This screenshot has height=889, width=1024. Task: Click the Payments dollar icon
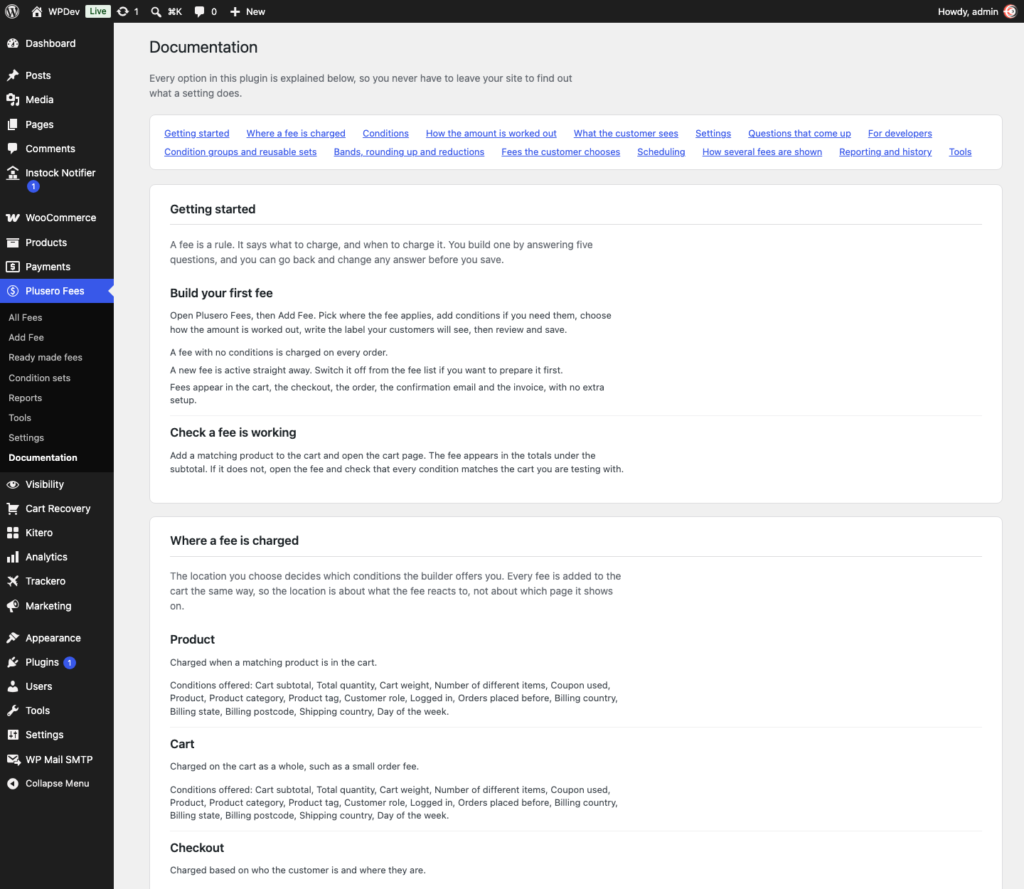pyautogui.click(x=12, y=267)
